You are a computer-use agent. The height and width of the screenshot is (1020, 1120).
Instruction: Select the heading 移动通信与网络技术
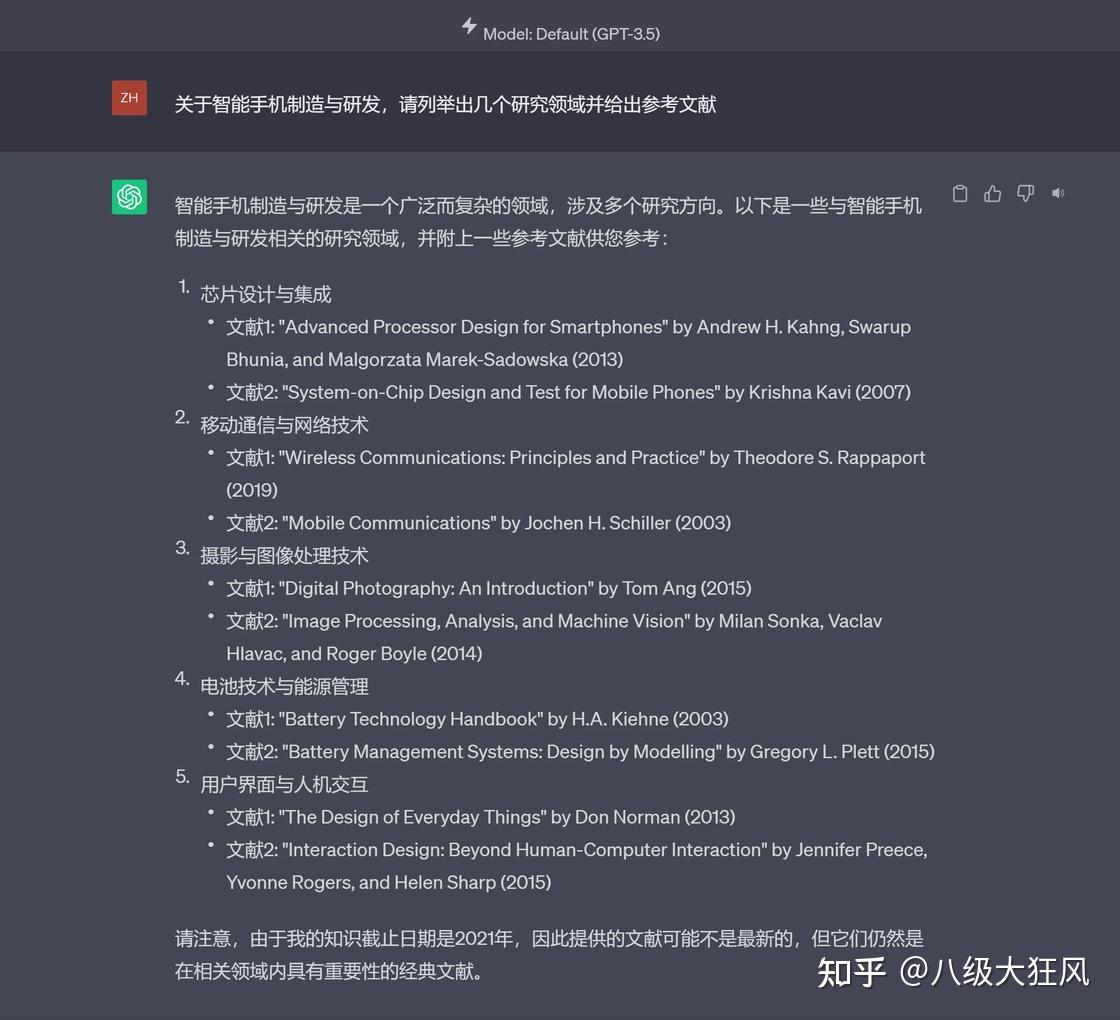(x=284, y=425)
